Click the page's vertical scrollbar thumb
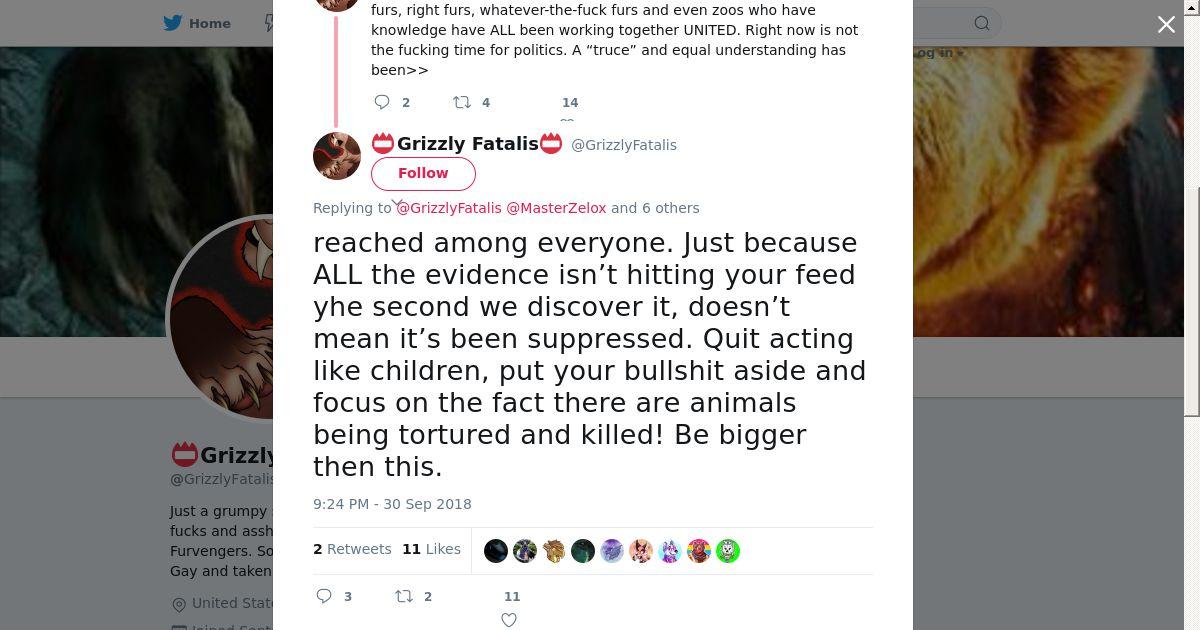This screenshot has height=630, width=1200. [x=1191, y=300]
